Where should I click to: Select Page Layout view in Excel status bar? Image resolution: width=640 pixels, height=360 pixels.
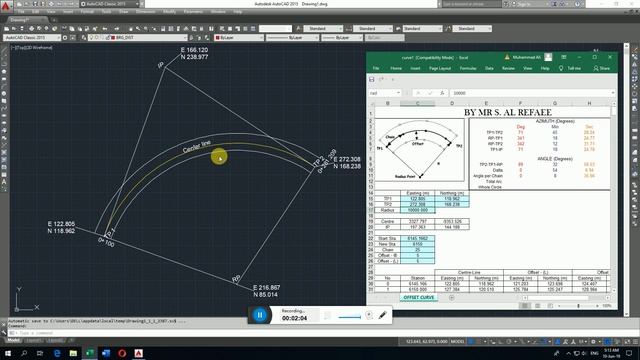538,306
